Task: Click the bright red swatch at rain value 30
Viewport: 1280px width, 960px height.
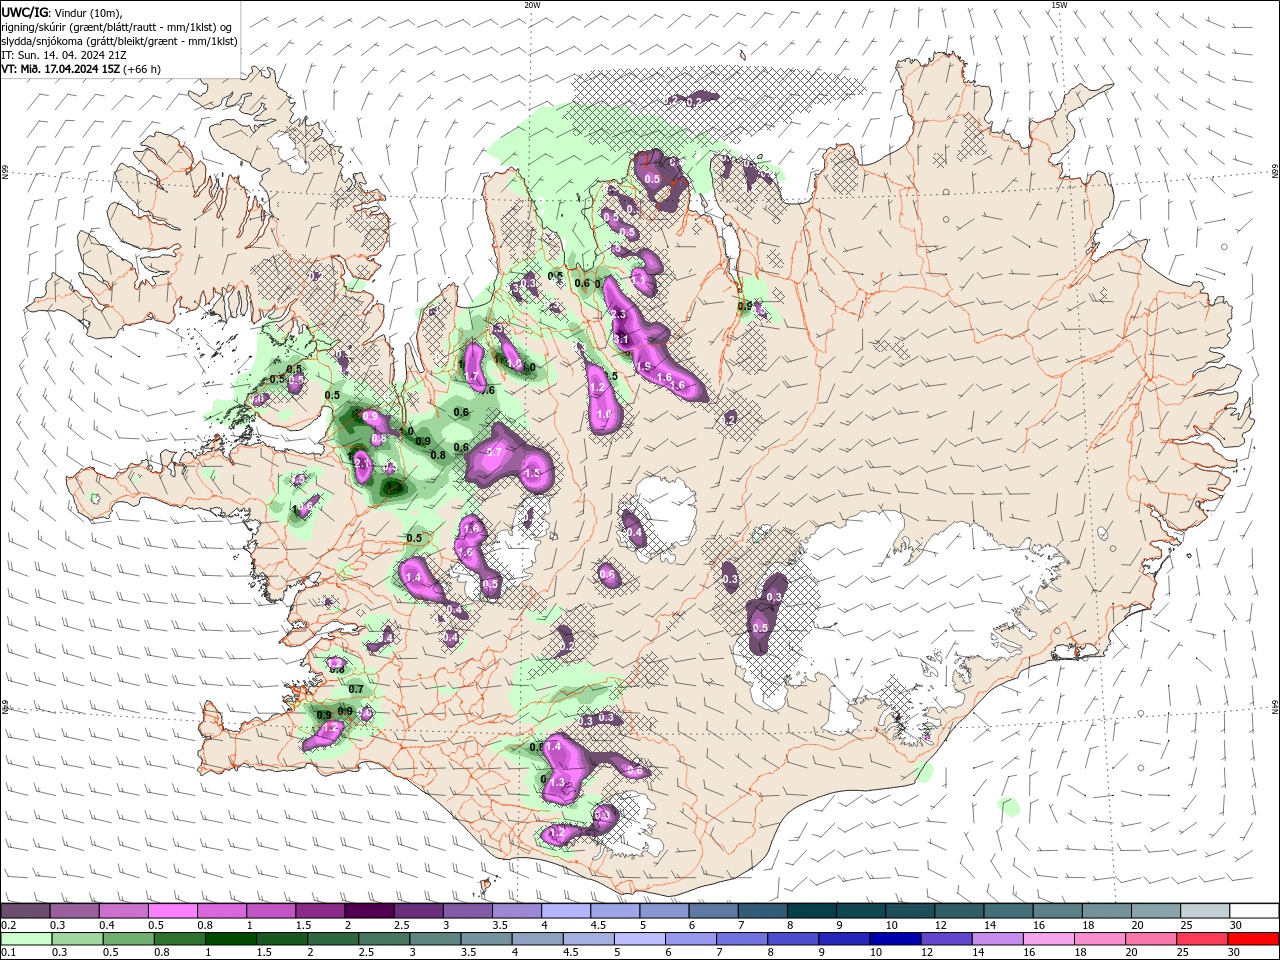Action: pyautogui.click(x=1253, y=939)
